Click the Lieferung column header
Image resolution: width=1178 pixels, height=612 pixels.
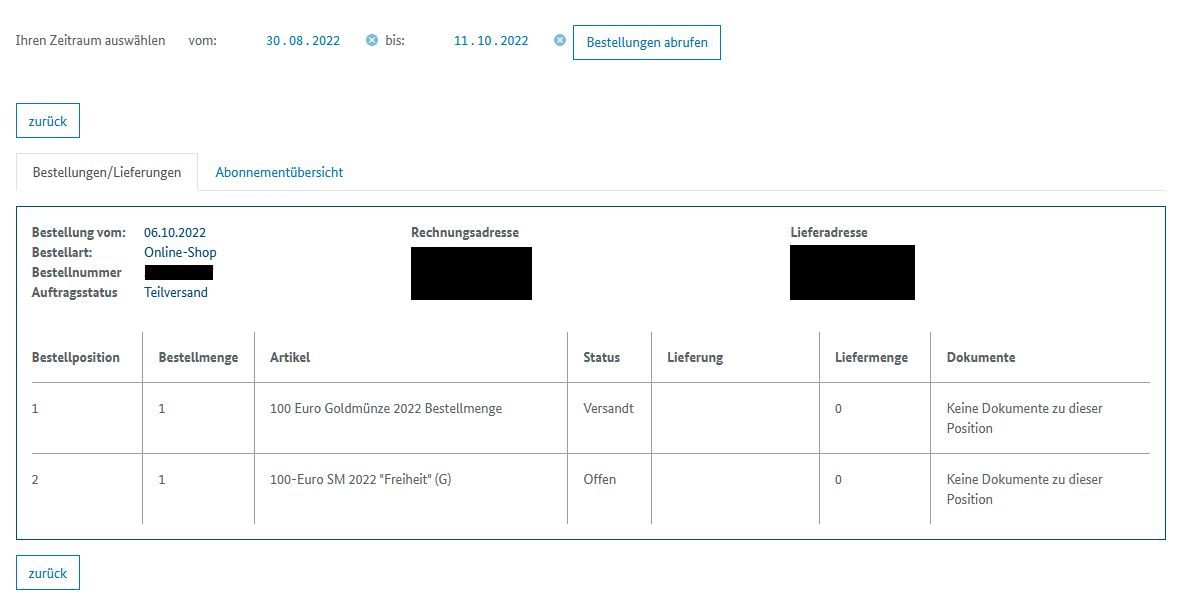pyautogui.click(x=695, y=357)
